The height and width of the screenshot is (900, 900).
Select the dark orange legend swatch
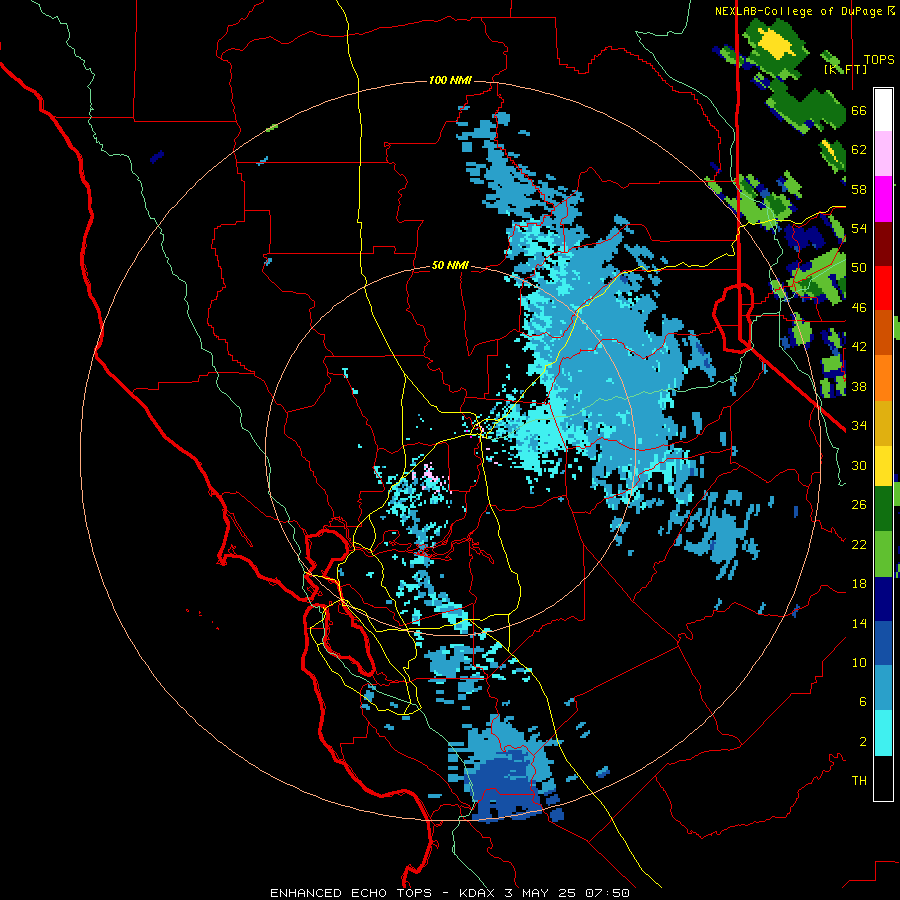coord(883,333)
